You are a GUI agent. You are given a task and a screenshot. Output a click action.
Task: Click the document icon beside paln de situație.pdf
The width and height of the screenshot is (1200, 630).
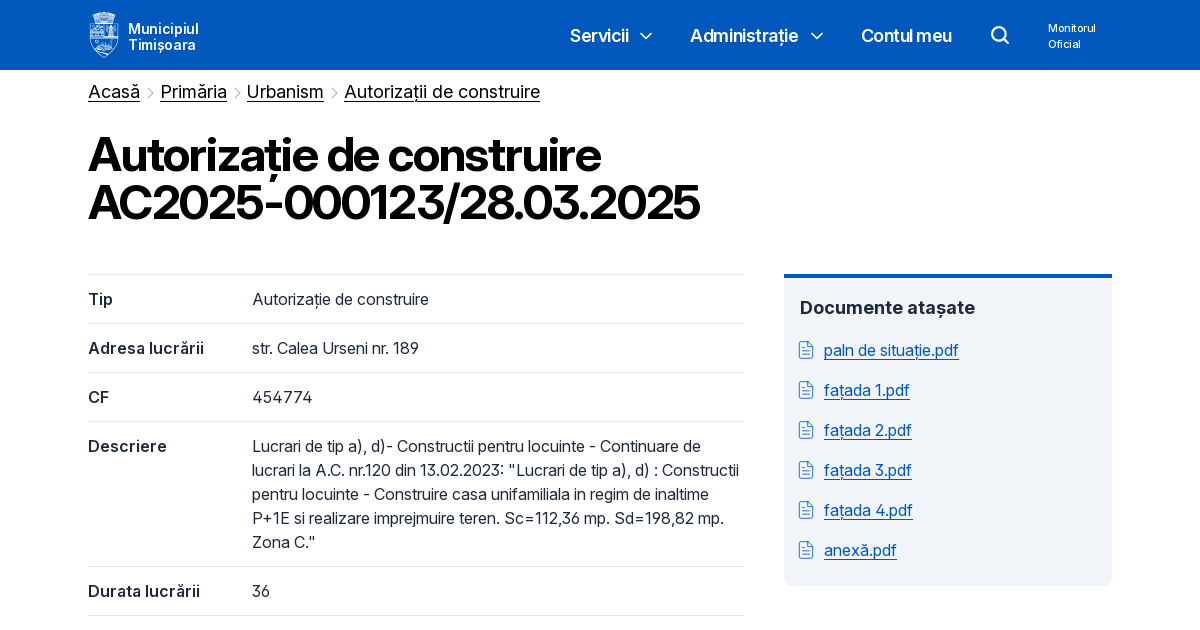806,350
